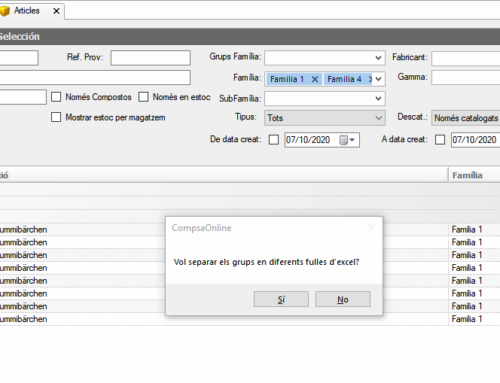Click the Sí button in the dialog

pos(281,299)
